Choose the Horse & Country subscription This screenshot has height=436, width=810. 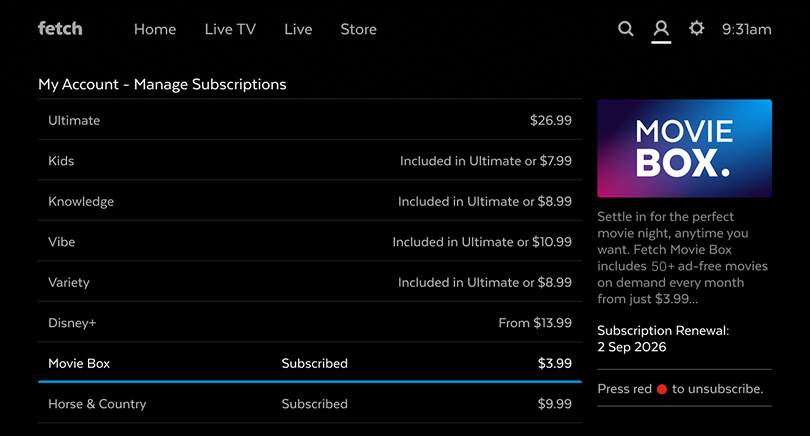click(x=310, y=403)
